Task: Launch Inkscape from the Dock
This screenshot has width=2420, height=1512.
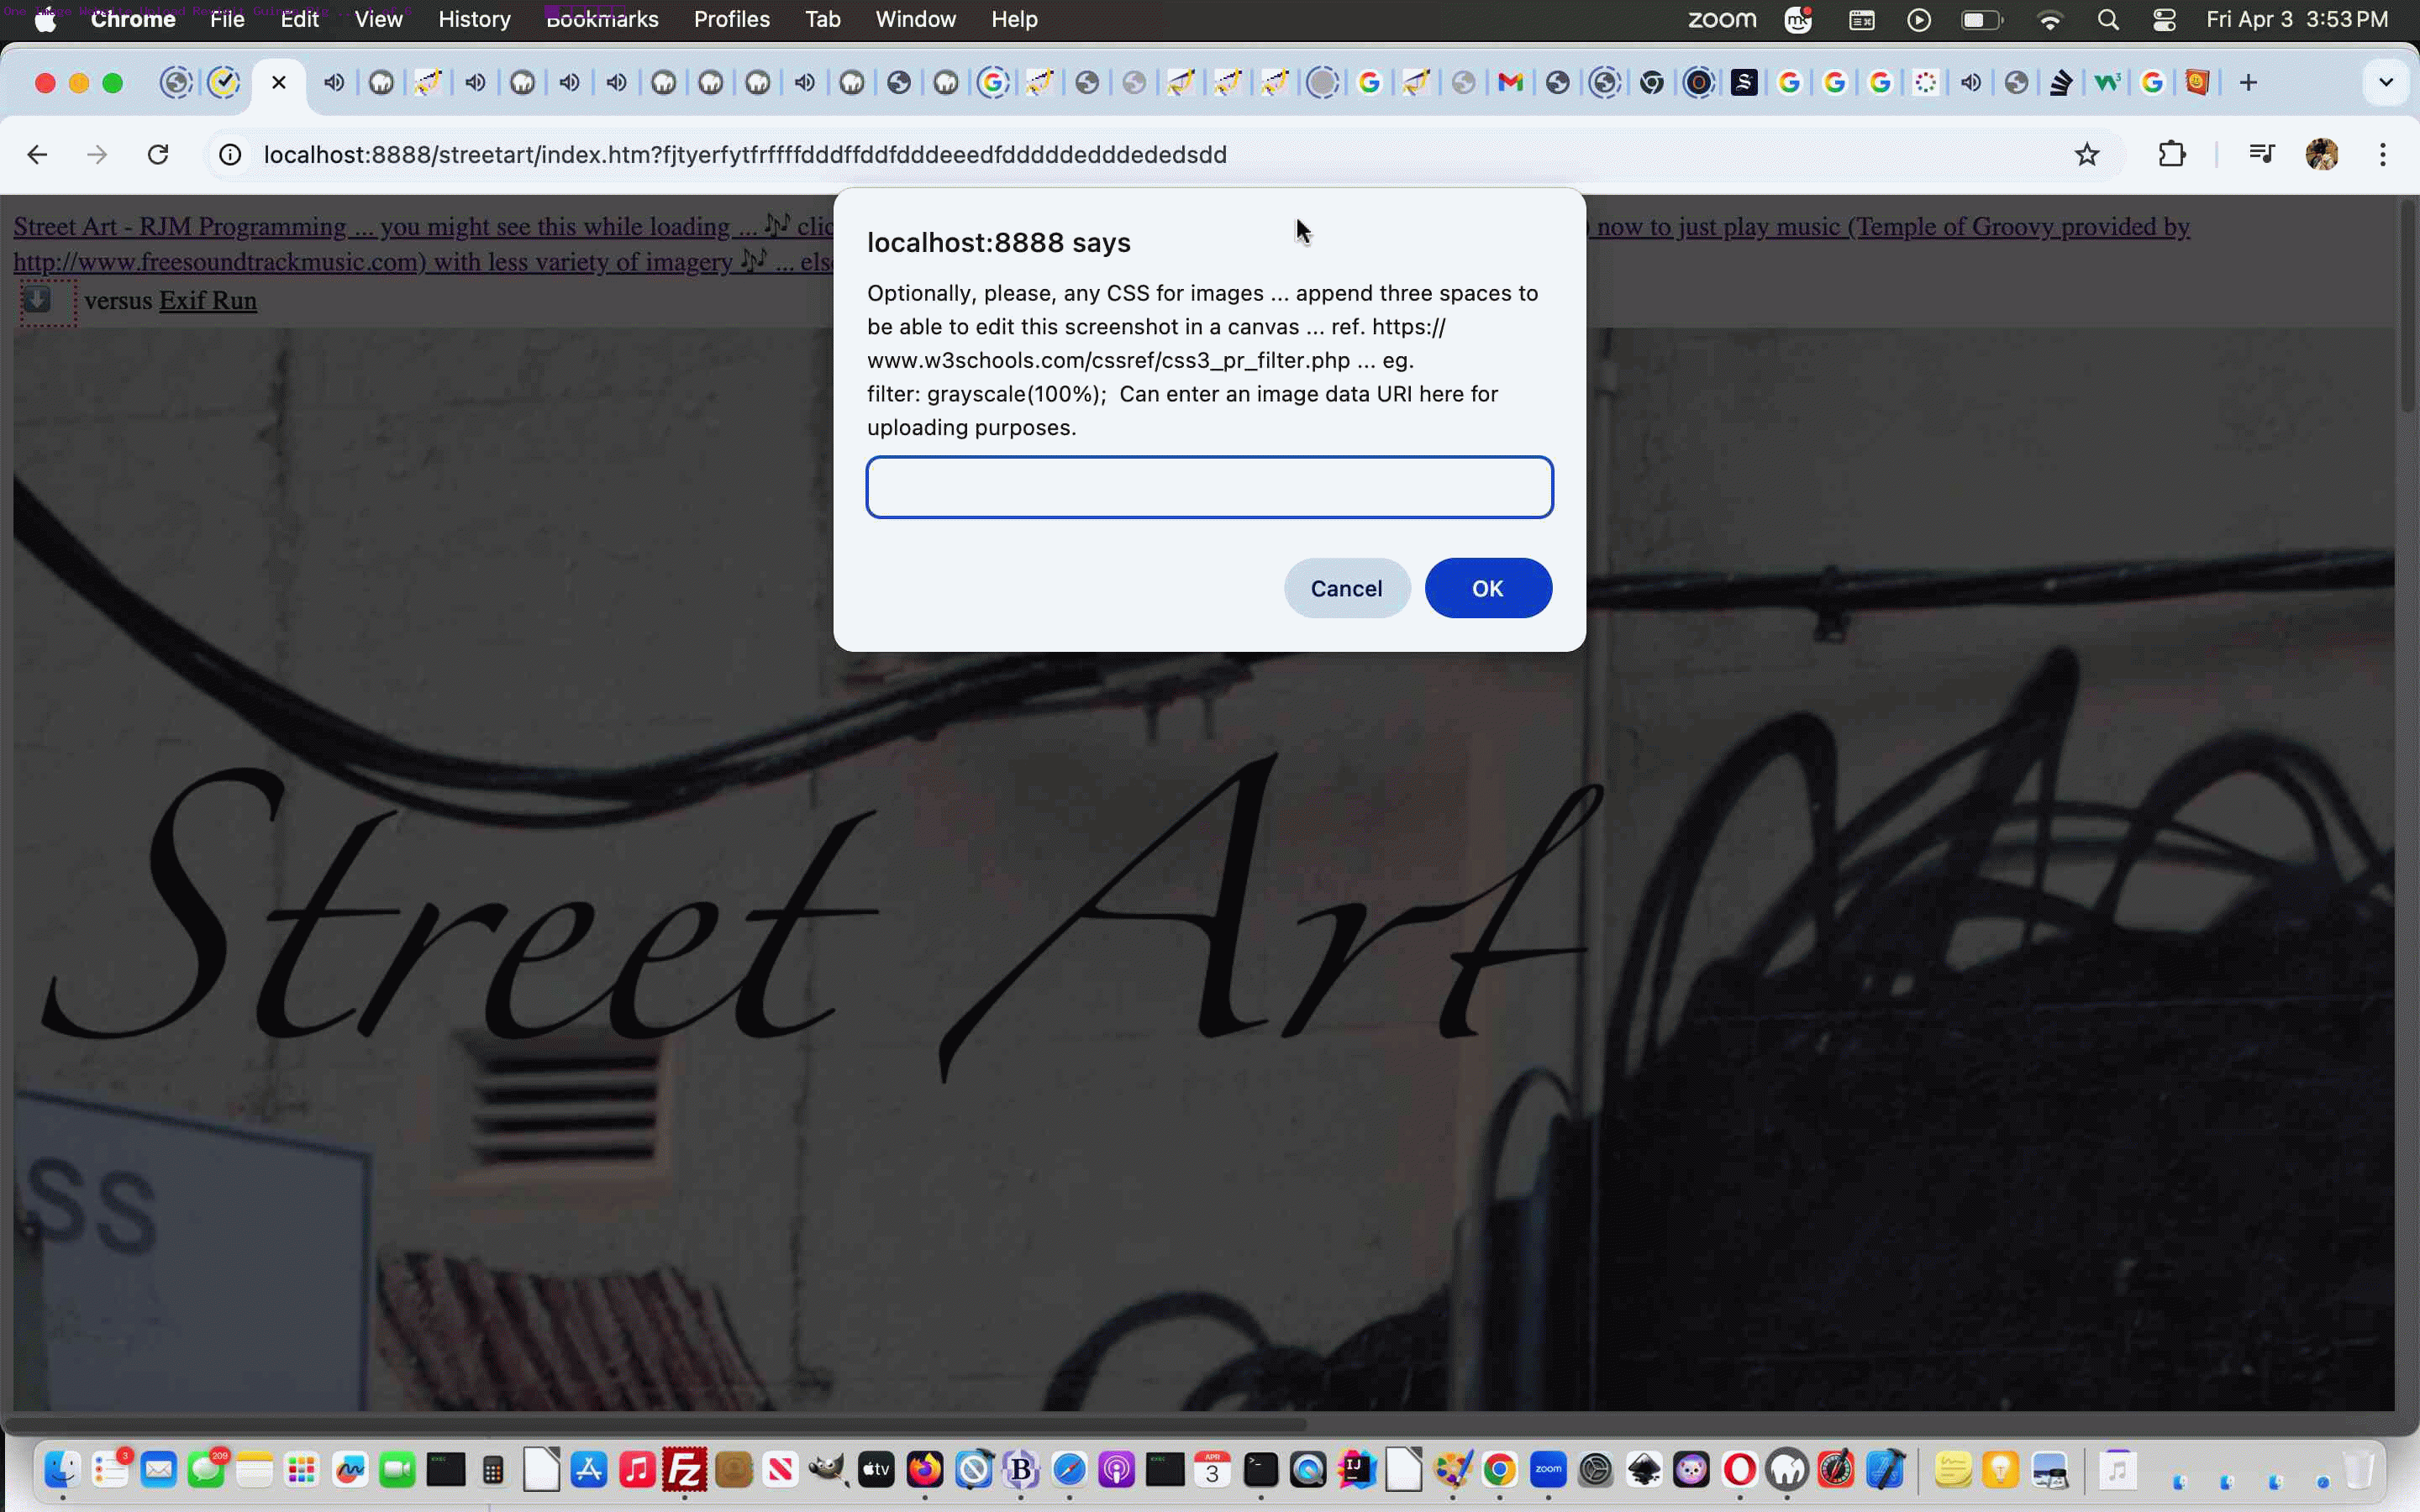Action: [x=1643, y=1470]
